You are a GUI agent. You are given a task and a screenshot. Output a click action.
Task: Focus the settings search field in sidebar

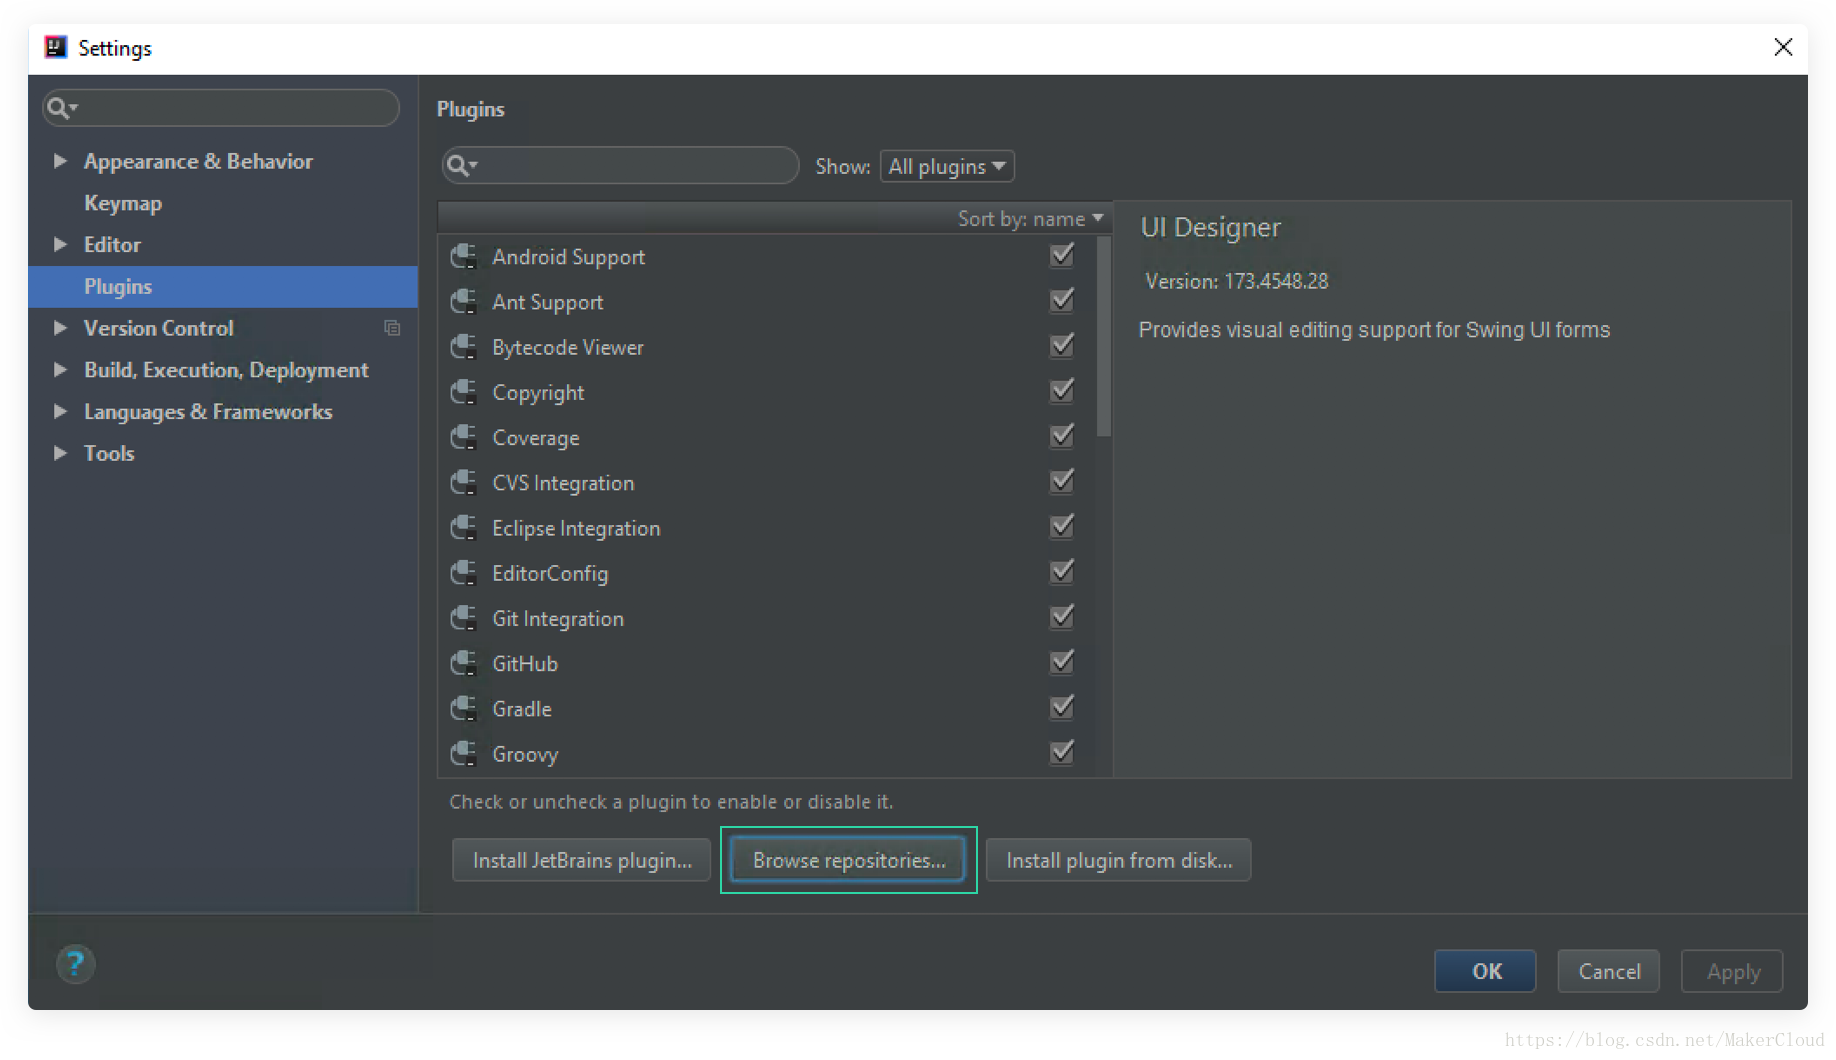coord(221,108)
